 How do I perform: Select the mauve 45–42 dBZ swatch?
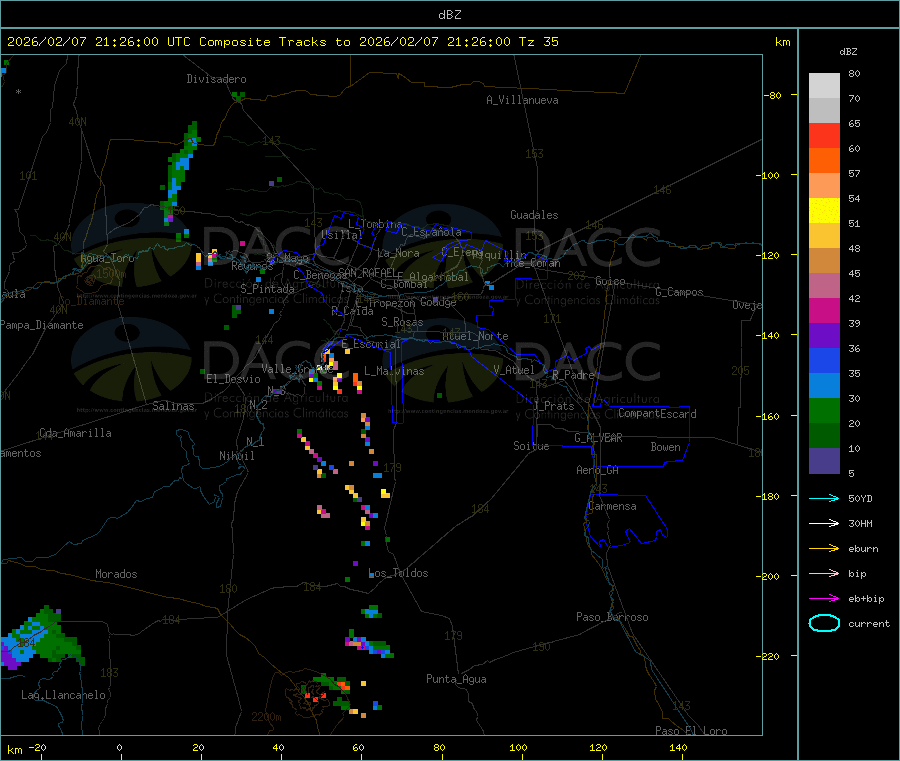point(824,285)
